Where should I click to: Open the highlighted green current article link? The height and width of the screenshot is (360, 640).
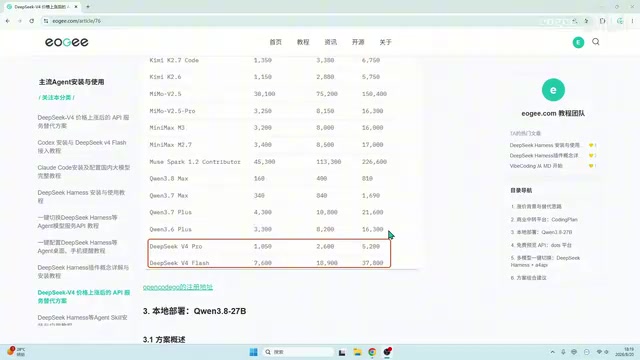(84, 296)
